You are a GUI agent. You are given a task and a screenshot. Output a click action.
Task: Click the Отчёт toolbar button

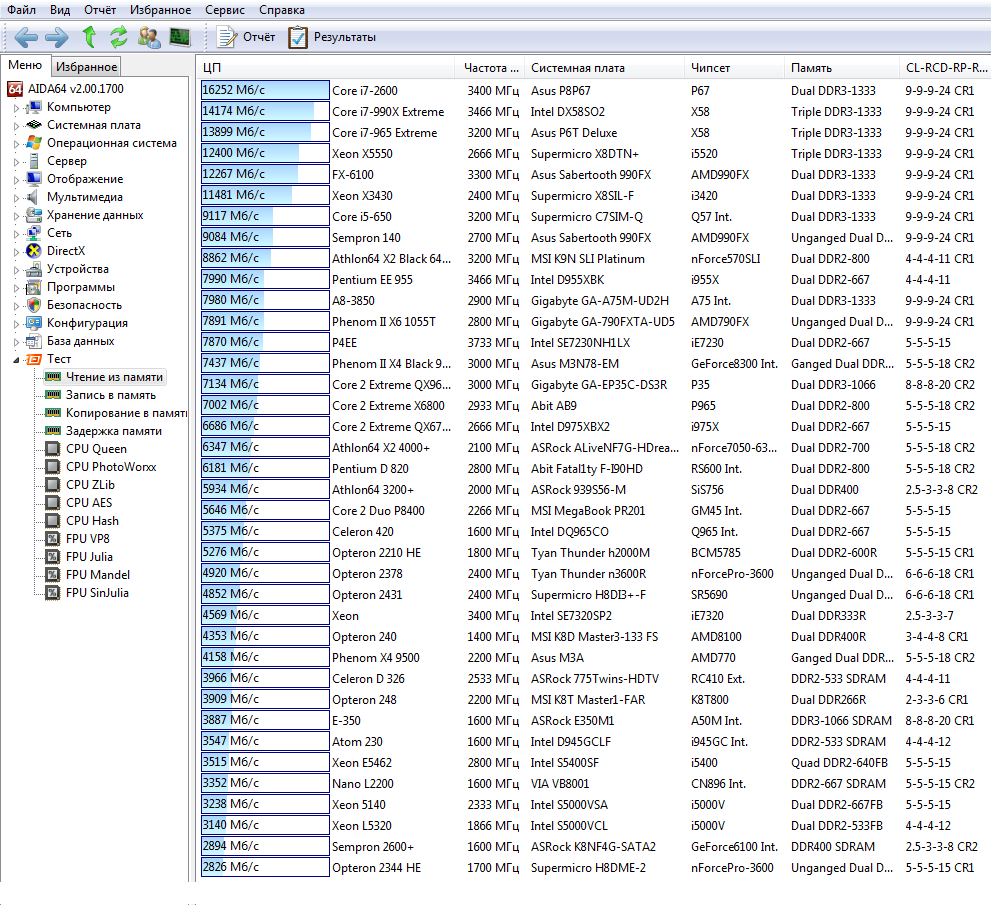coord(246,37)
